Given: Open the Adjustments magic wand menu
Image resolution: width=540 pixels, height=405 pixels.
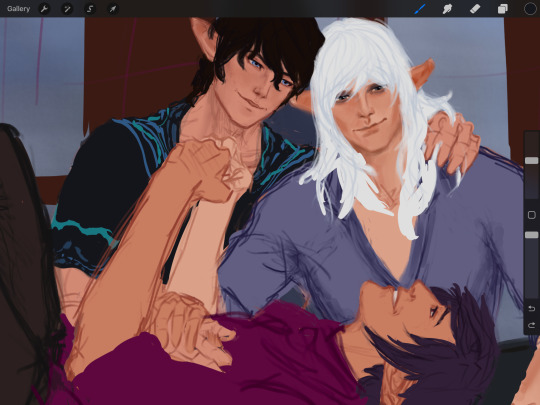Looking at the screenshot, I should [x=67, y=9].
